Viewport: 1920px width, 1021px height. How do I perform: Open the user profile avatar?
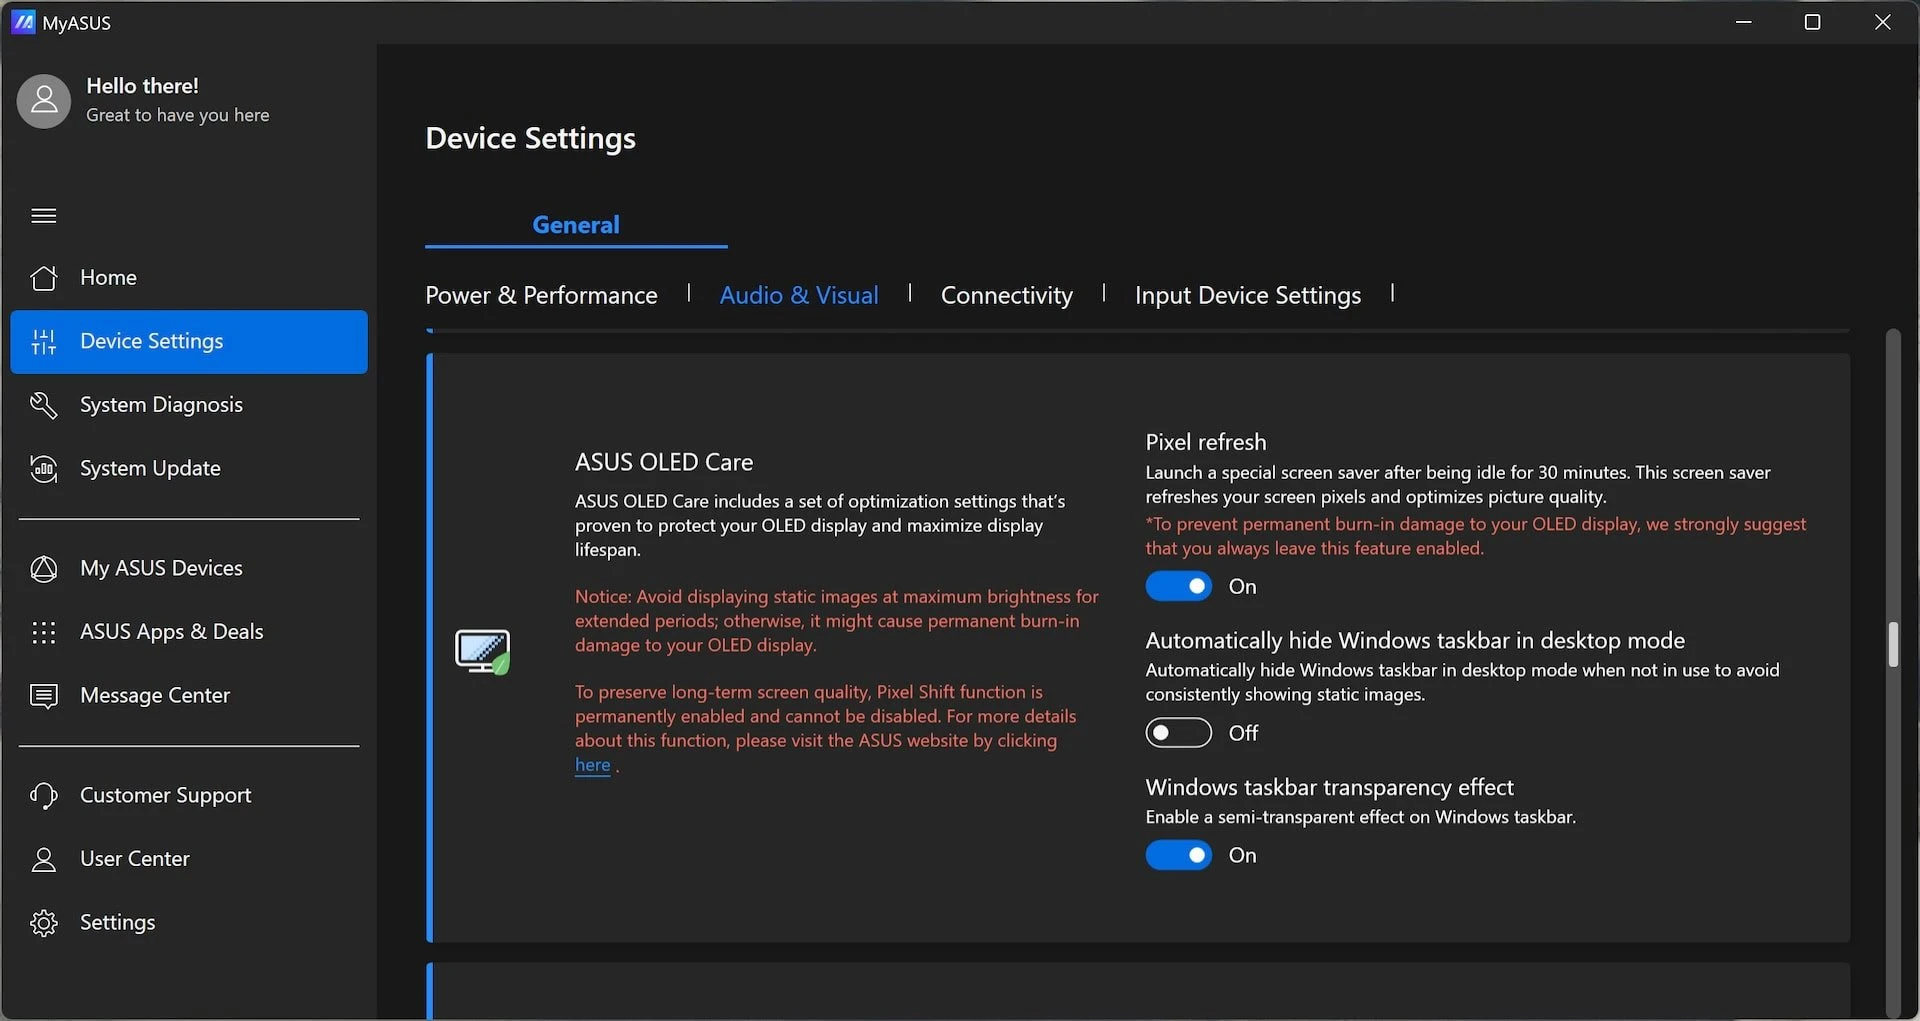click(x=44, y=101)
